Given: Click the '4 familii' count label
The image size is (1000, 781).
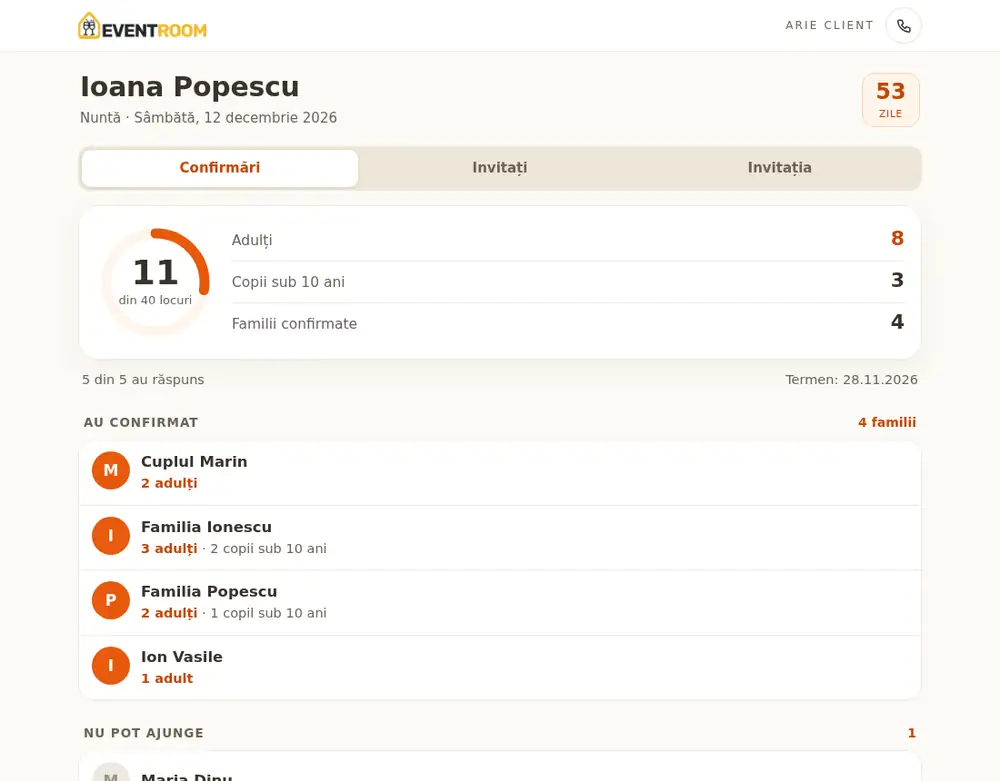Looking at the screenshot, I should pyautogui.click(x=886, y=422).
